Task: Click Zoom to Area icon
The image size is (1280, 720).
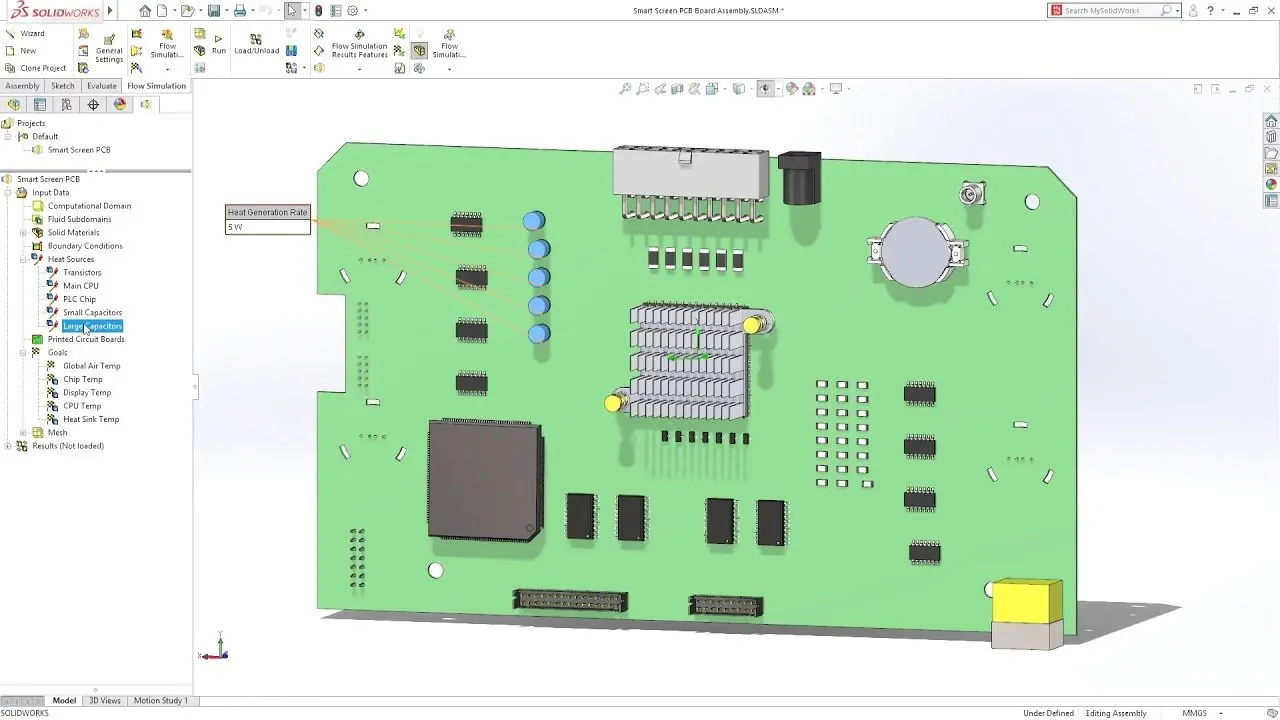Action: coord(643,89)
